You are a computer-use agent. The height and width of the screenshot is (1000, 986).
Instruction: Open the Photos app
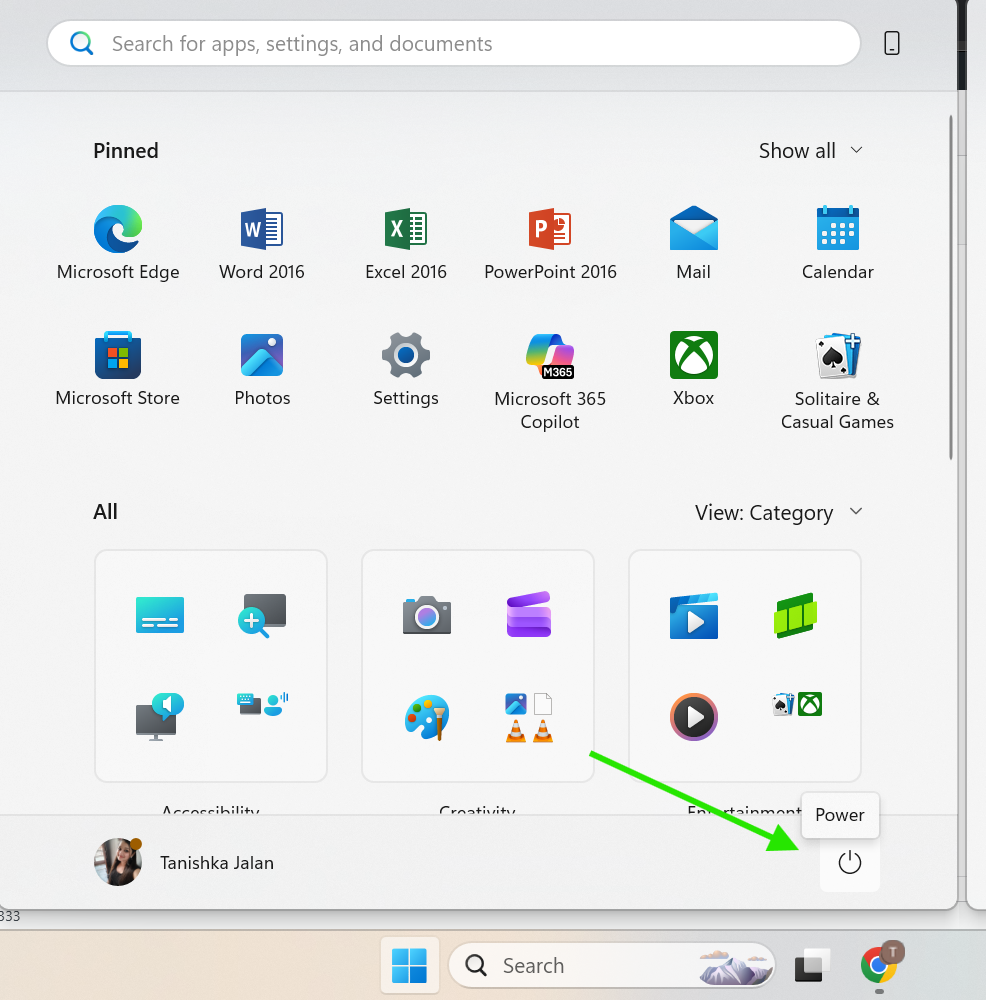click(x=261, y=369)
